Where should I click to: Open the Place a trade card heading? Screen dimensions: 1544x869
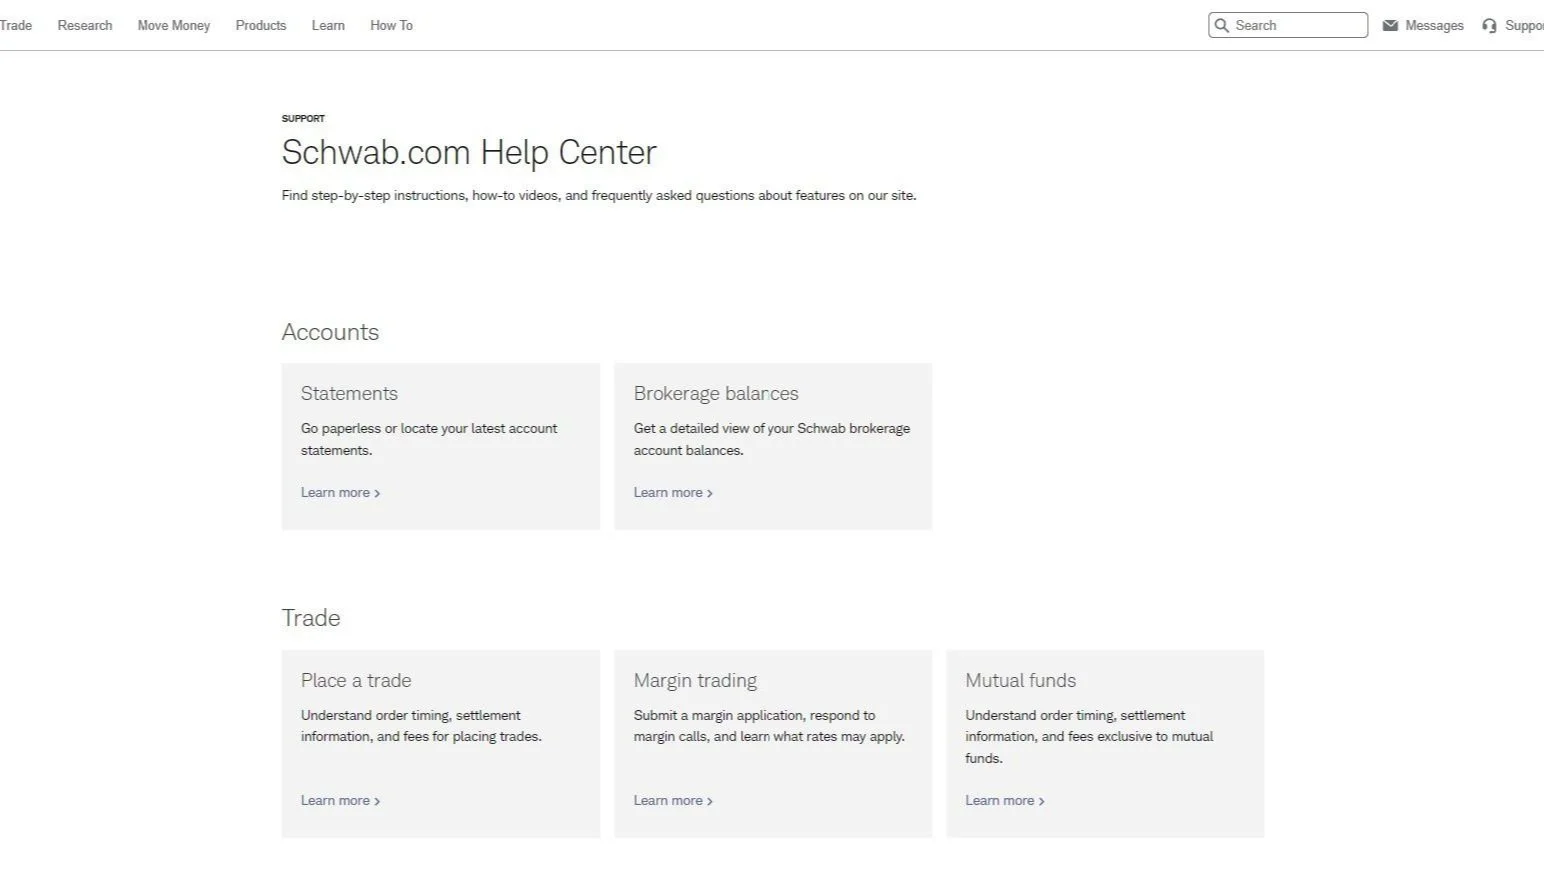(x=356, y=680)
